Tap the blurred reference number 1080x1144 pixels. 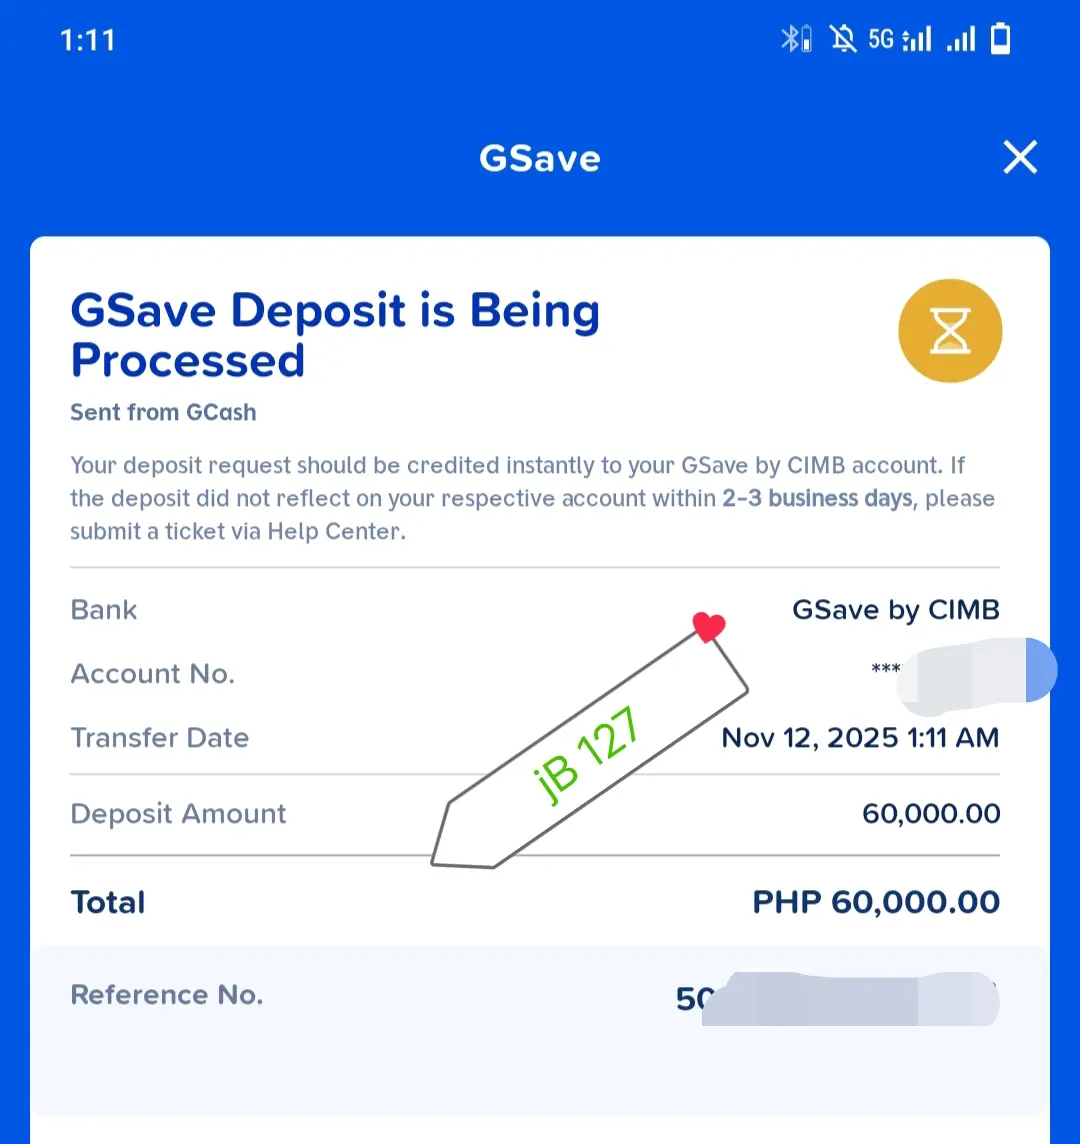[x=837, y=999]
